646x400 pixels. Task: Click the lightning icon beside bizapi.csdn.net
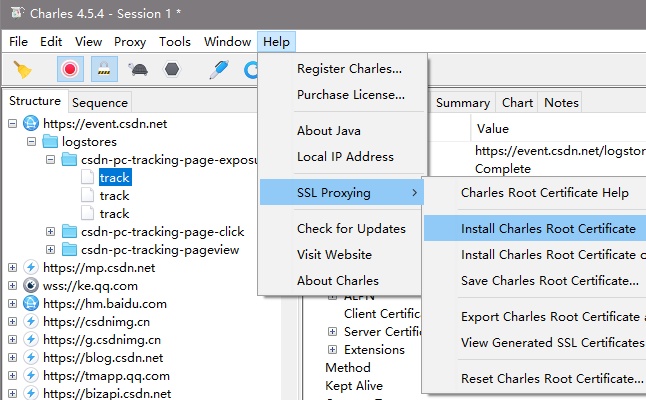coord(31,393)
